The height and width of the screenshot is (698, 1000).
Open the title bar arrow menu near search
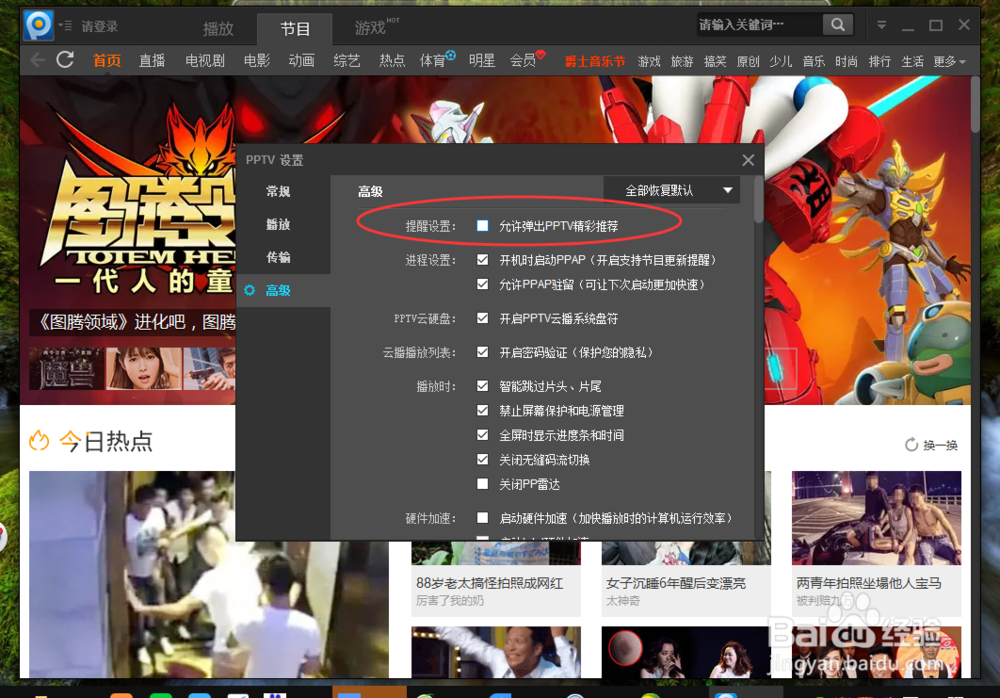pos(881,24)
